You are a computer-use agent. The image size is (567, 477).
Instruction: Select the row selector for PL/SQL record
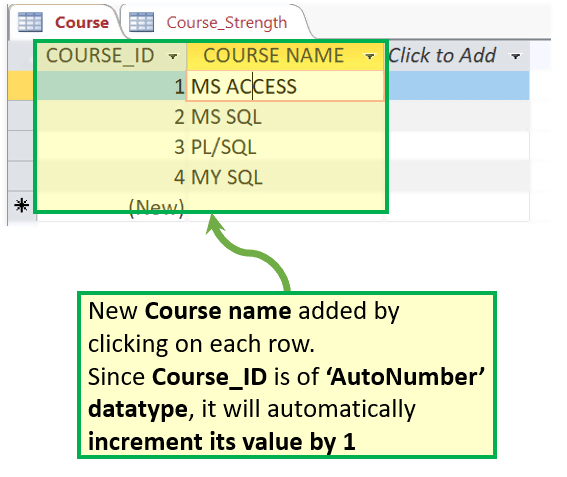tap(21, 146)
